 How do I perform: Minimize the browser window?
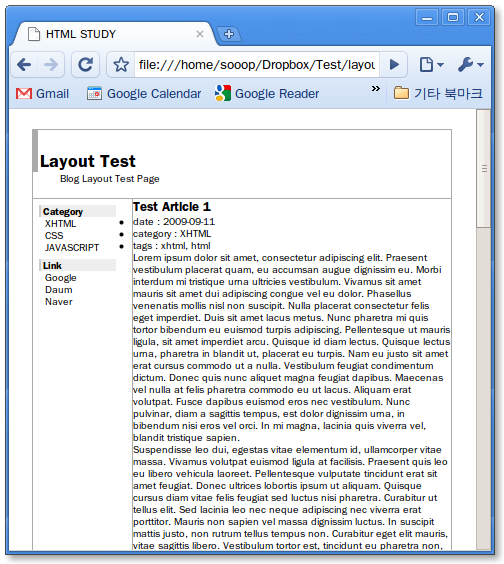(427, 17)
